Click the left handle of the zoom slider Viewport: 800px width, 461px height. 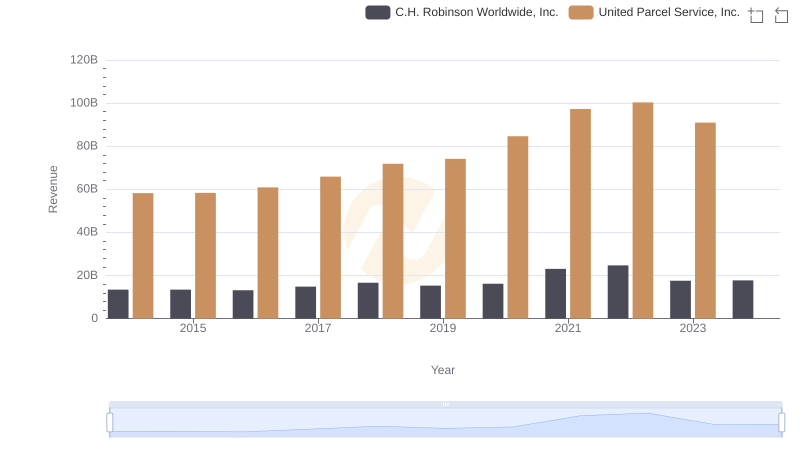tap(110, 423)
